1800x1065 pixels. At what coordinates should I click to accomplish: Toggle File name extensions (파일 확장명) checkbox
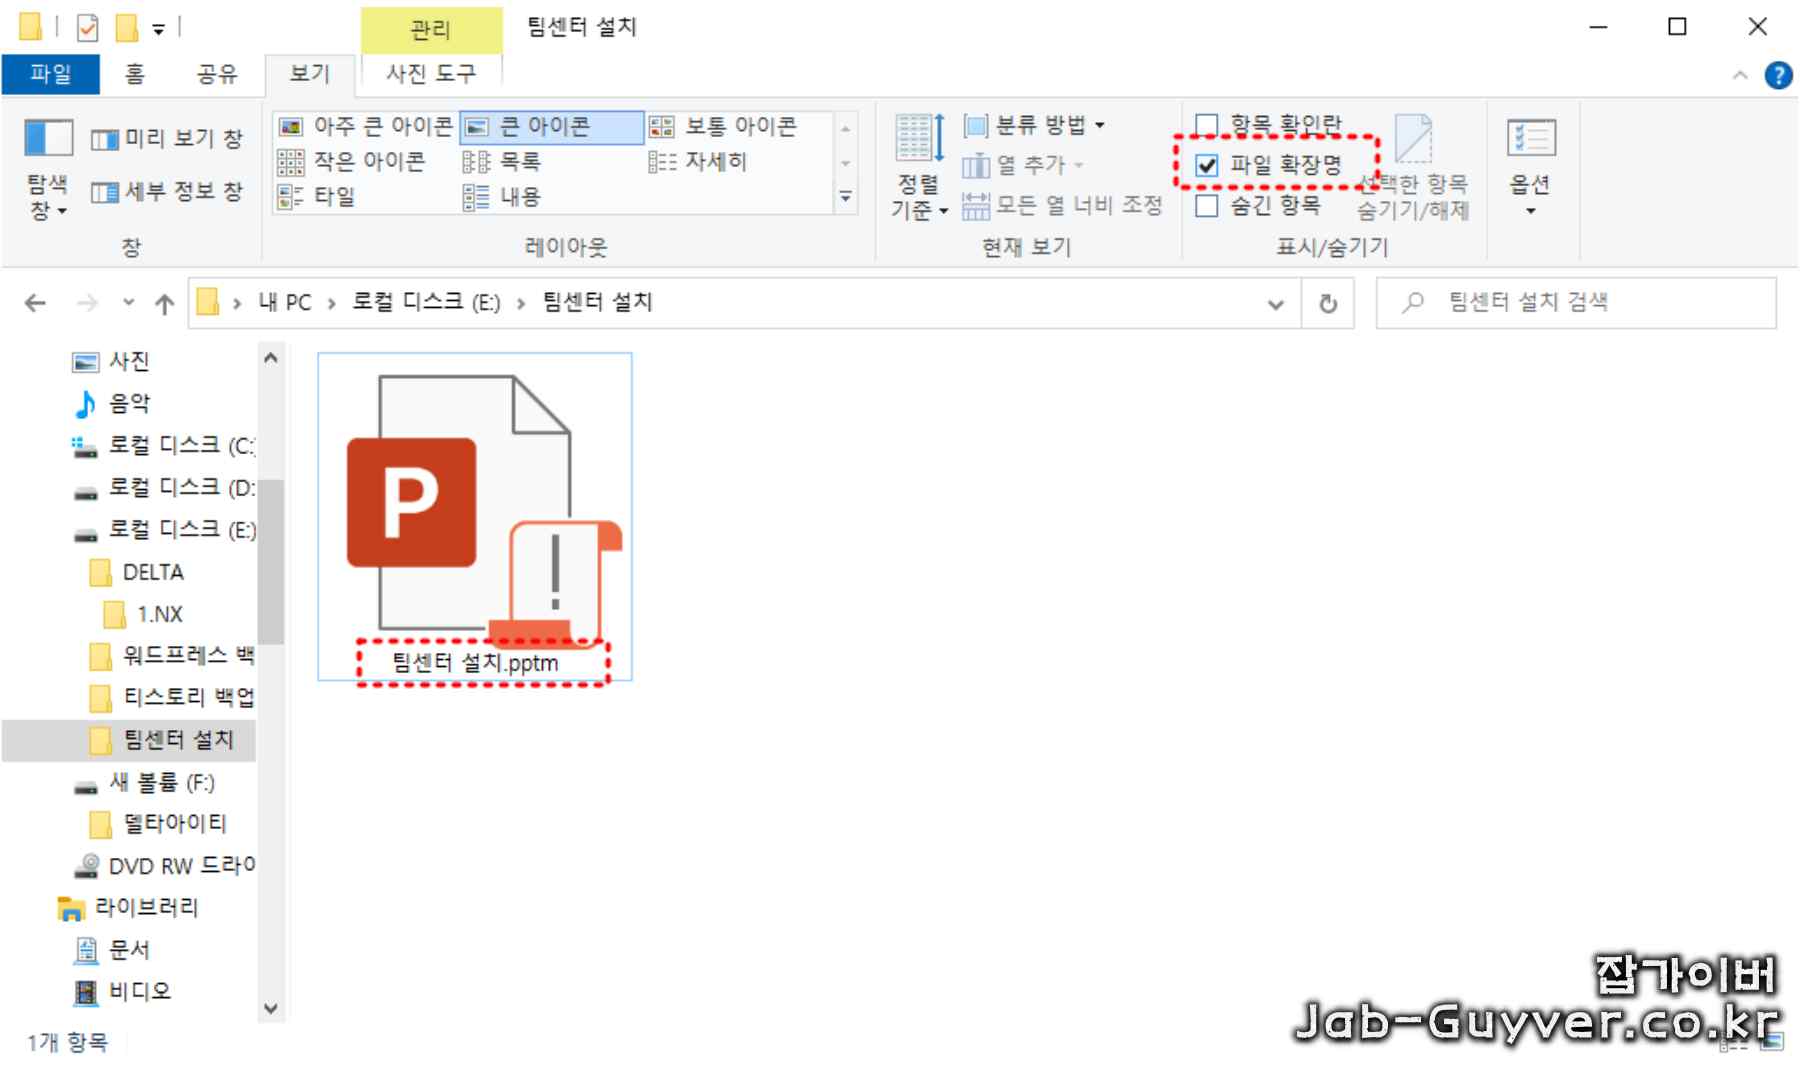coord(1207,165)
